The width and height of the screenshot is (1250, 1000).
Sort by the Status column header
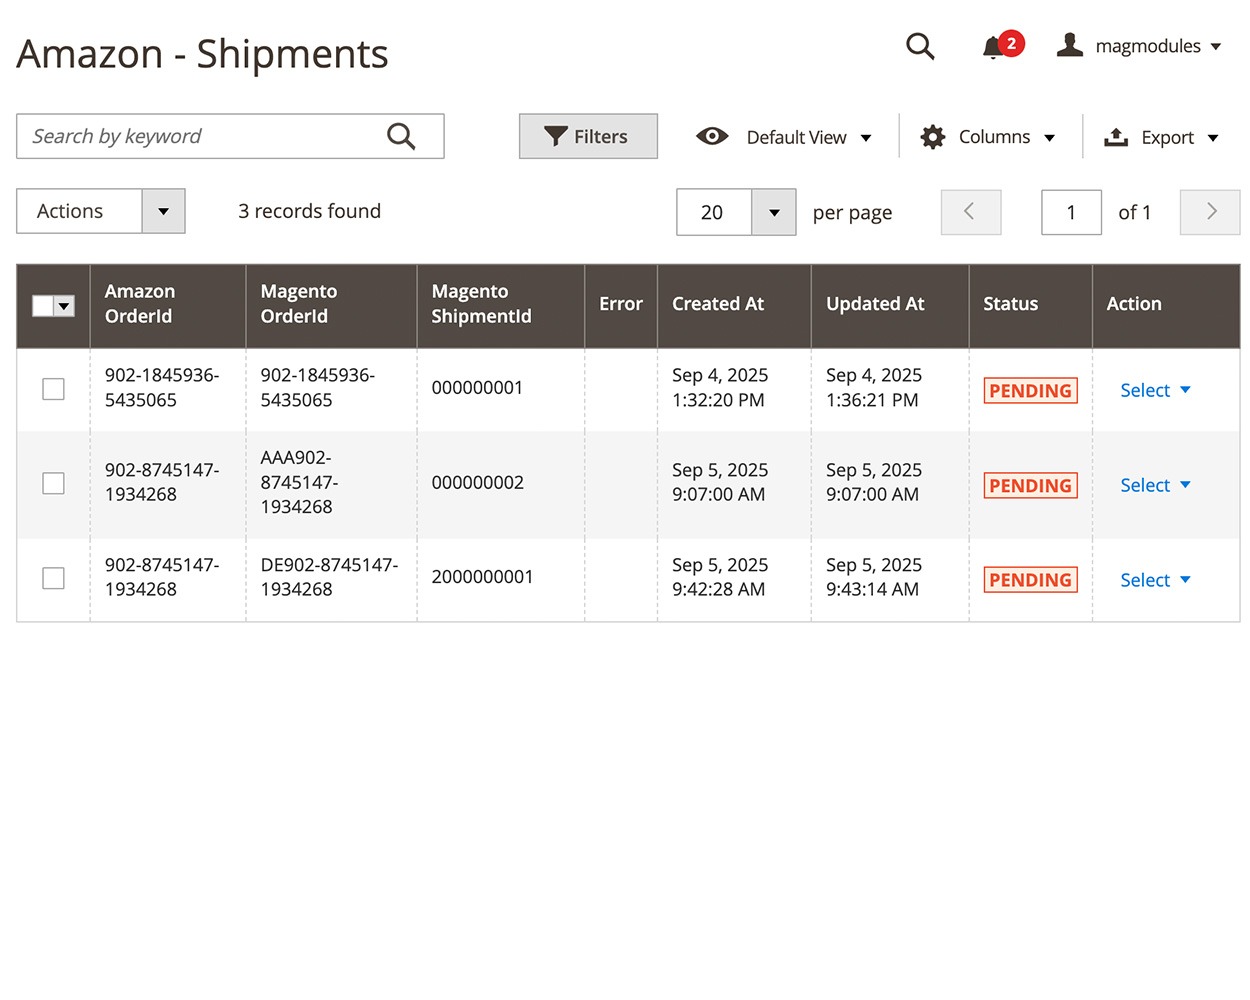1010,304
